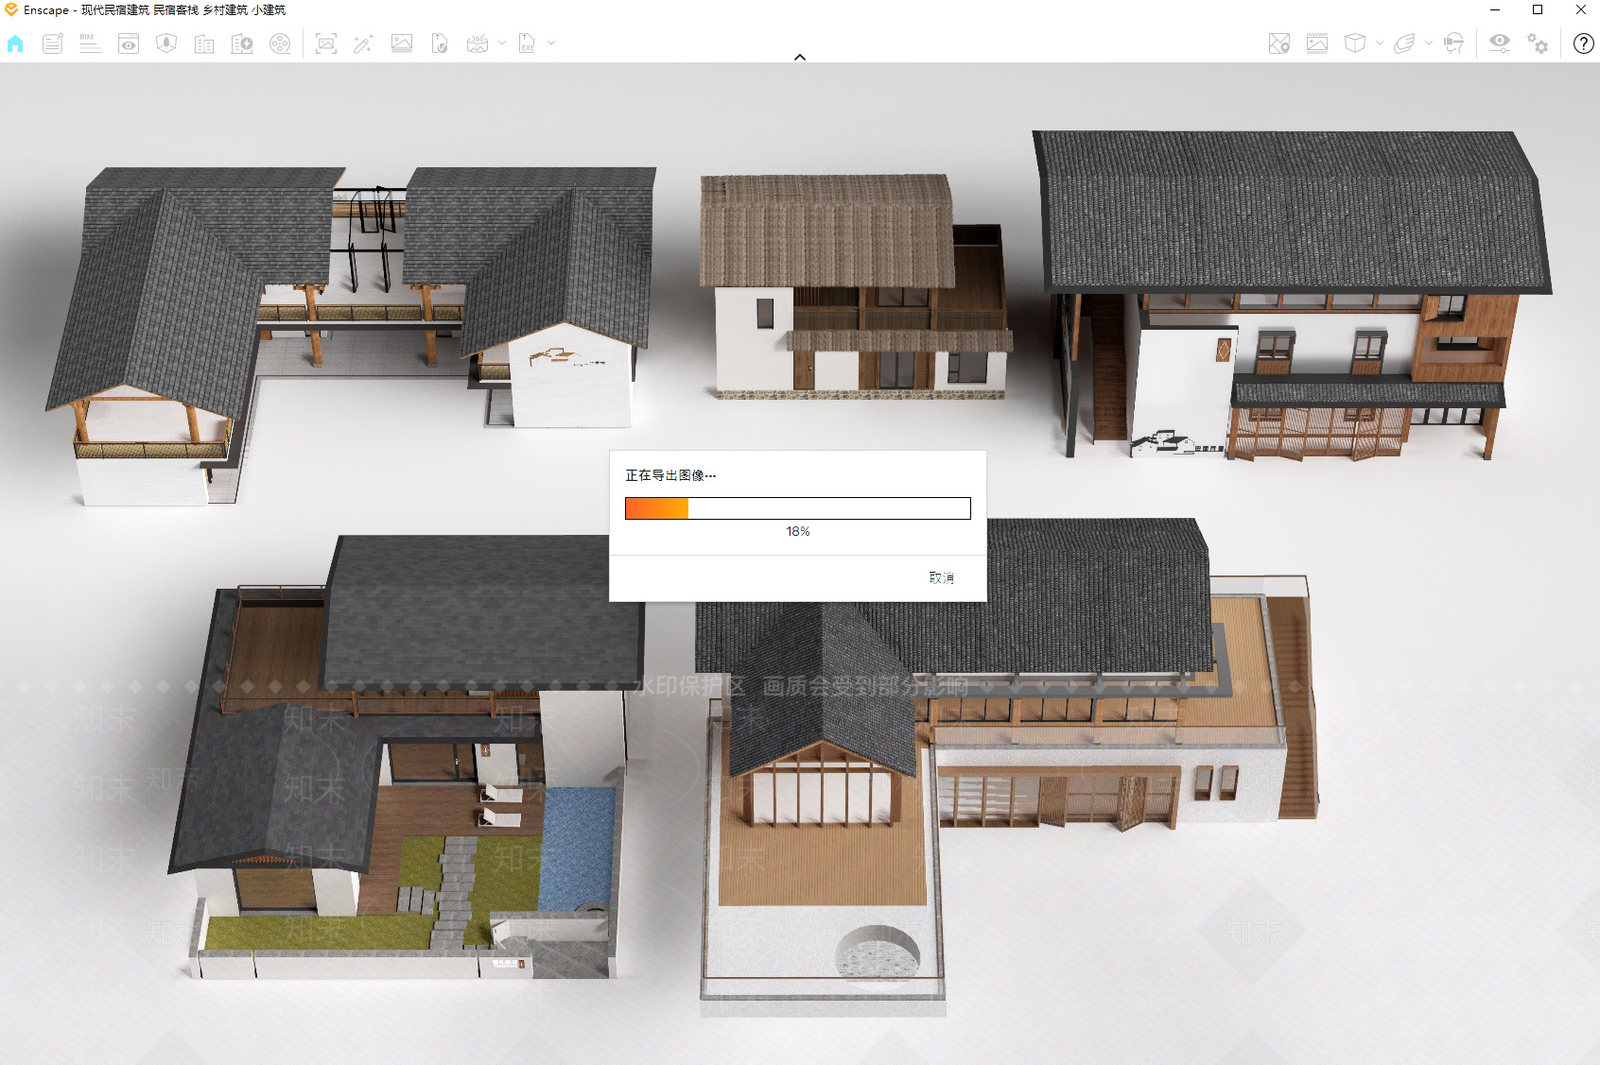
Task: Click the orange export progress bar
Action: [798, 508]
